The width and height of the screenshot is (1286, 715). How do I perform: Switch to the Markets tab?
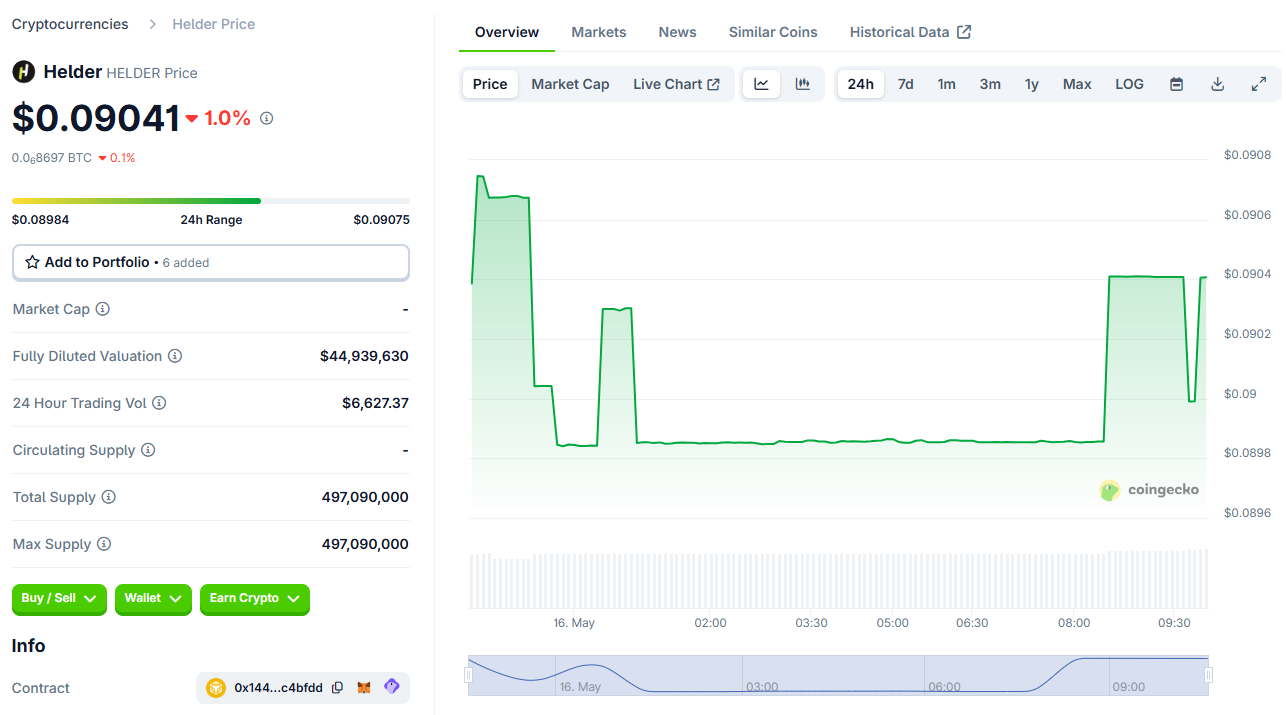coord(599,32)
